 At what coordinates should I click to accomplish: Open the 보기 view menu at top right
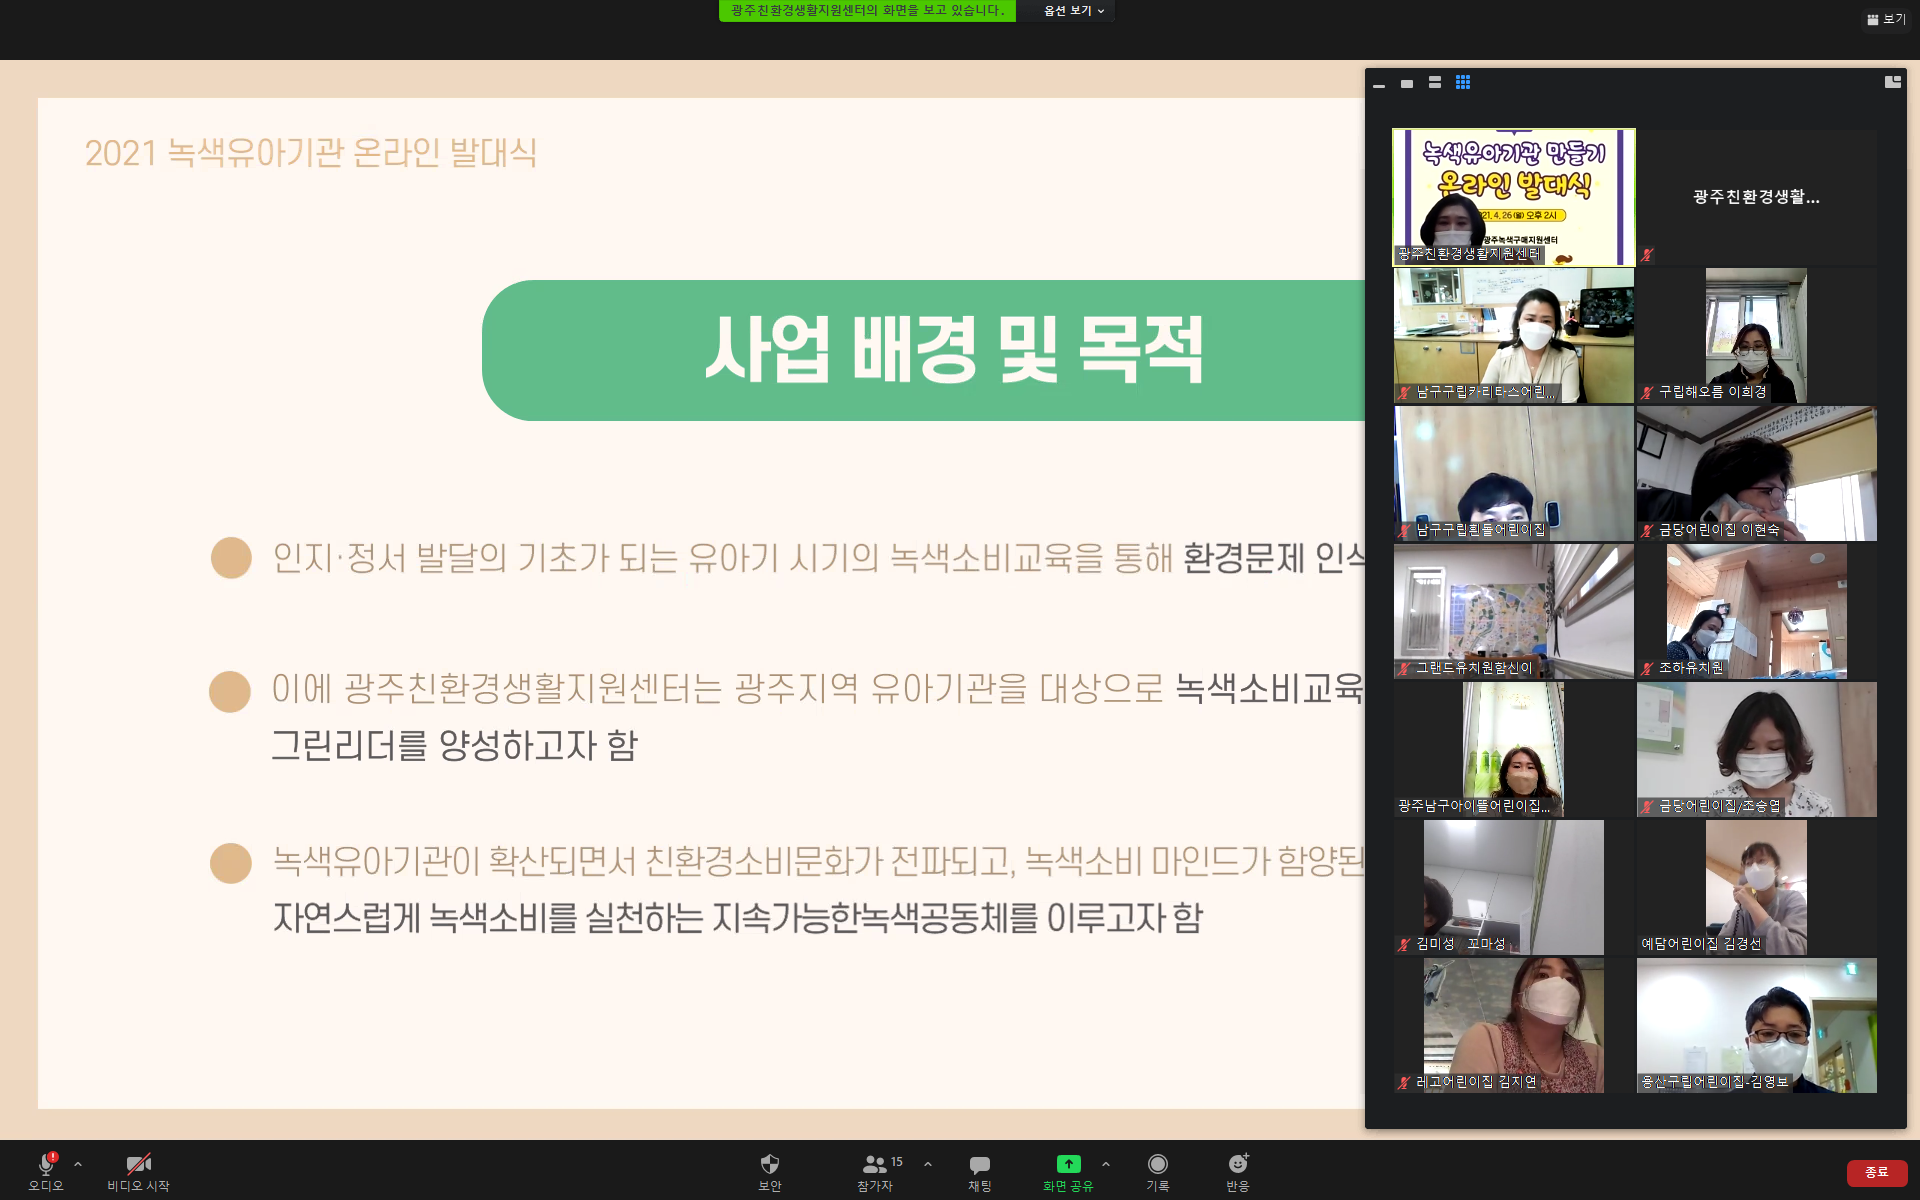[x=1886, y=19]
